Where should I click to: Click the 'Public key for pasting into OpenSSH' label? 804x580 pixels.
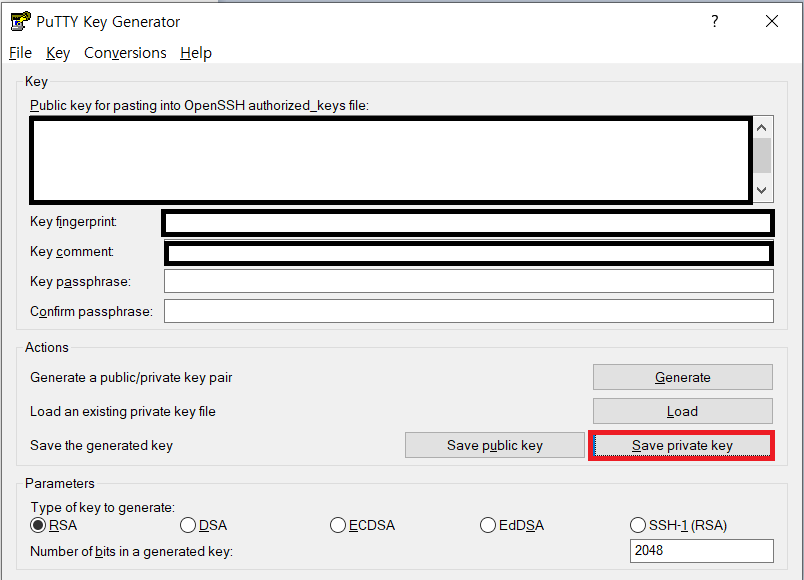click(199, 106)
